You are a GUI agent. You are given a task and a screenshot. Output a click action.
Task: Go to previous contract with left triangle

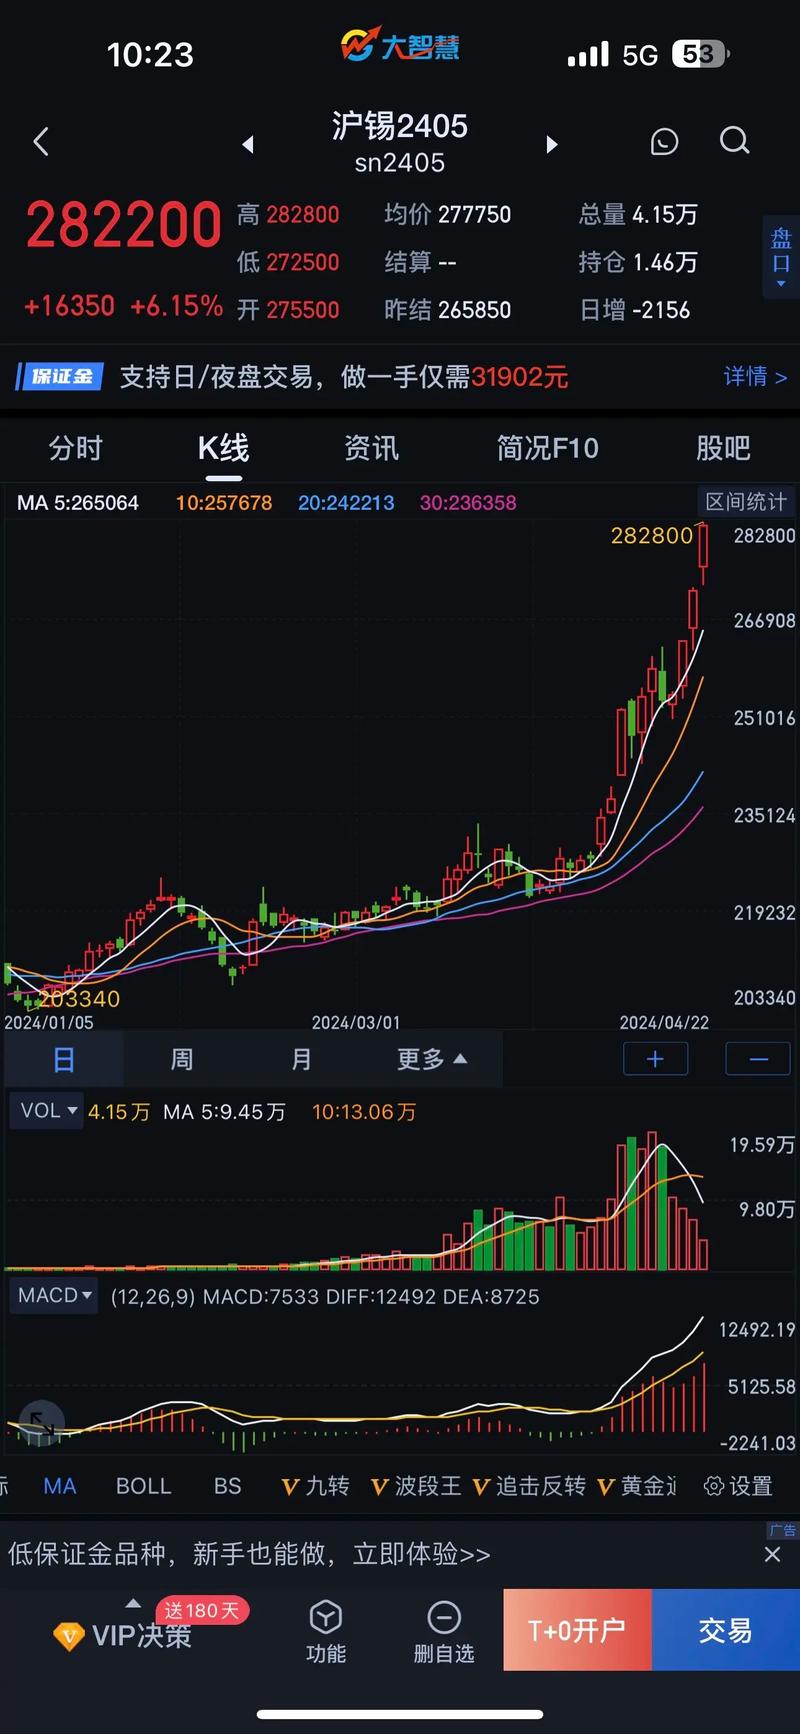pyautogui.click(x=248, y=145)
